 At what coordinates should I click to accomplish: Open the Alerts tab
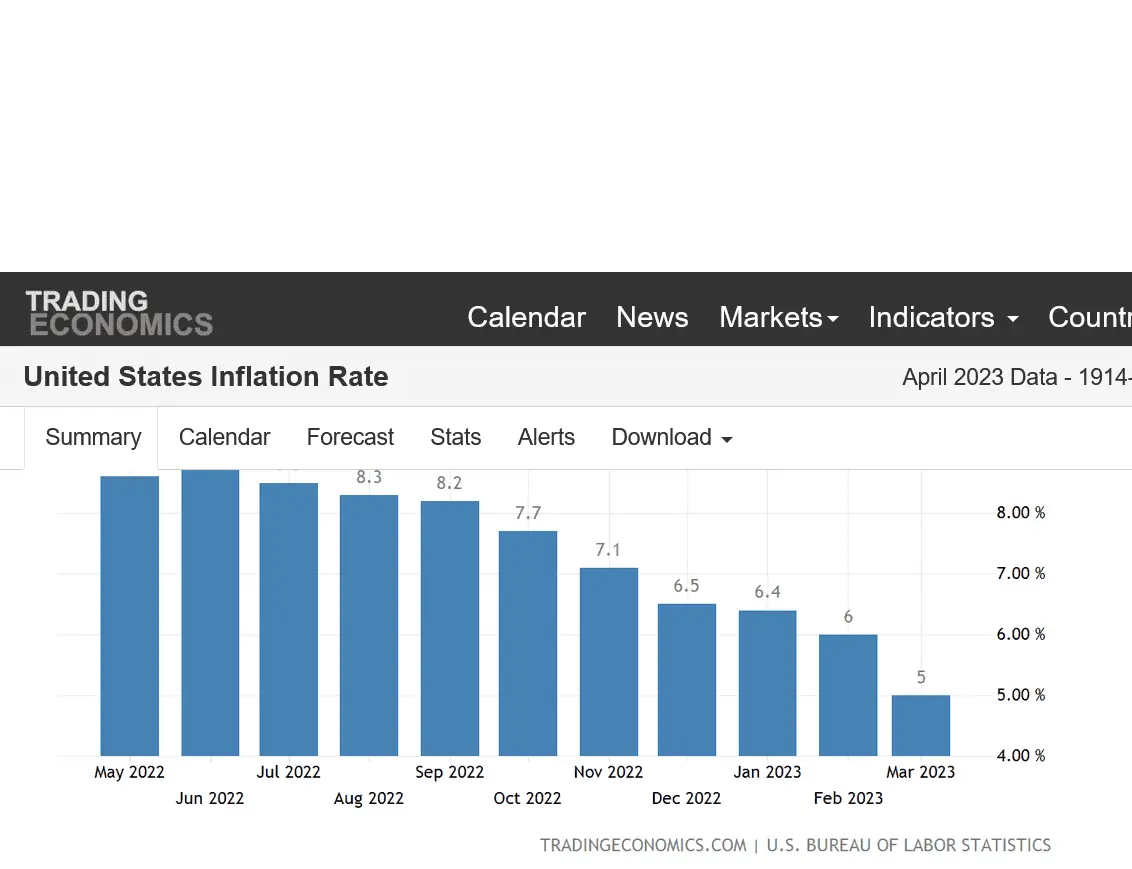tap(546, 438)
